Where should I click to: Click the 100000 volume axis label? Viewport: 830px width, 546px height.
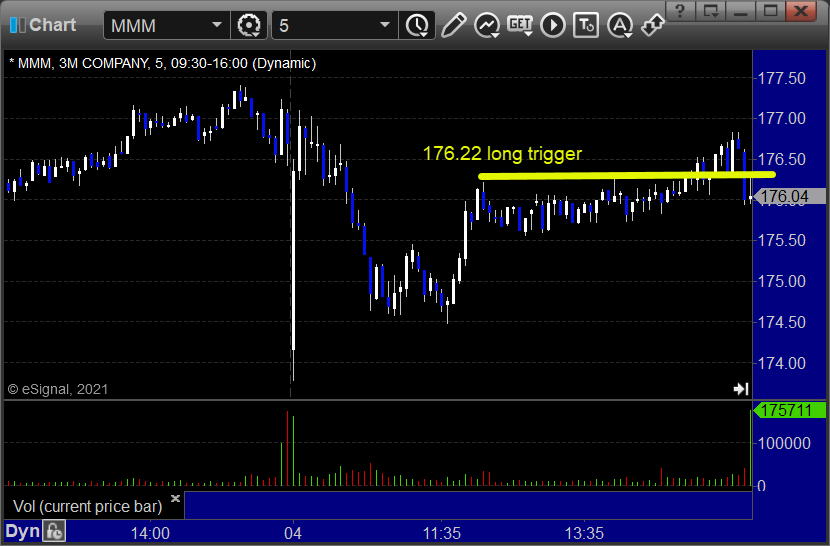[x=784, y=443]
